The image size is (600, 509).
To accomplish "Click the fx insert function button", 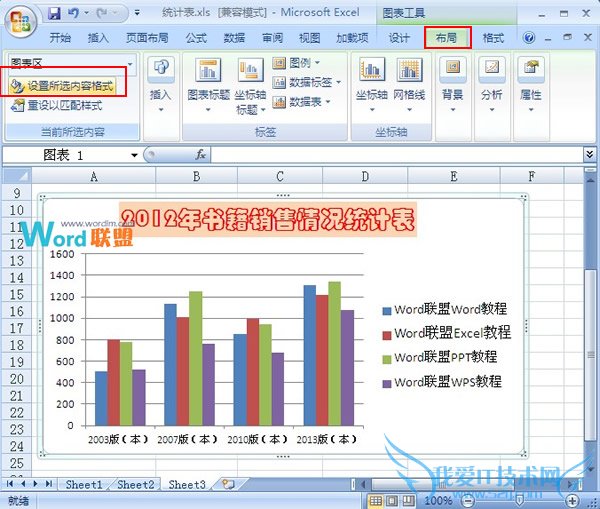I will pos(200,155).
